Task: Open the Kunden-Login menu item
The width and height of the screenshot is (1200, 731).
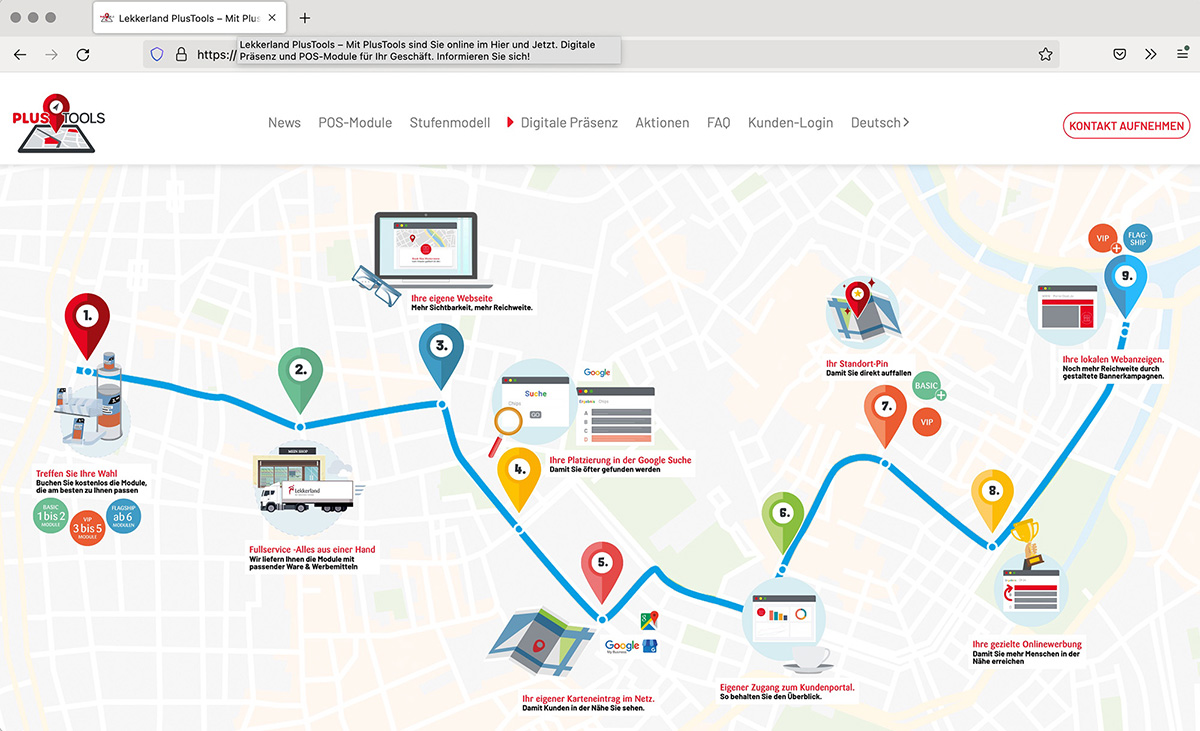Action: (x=790, y=123)
